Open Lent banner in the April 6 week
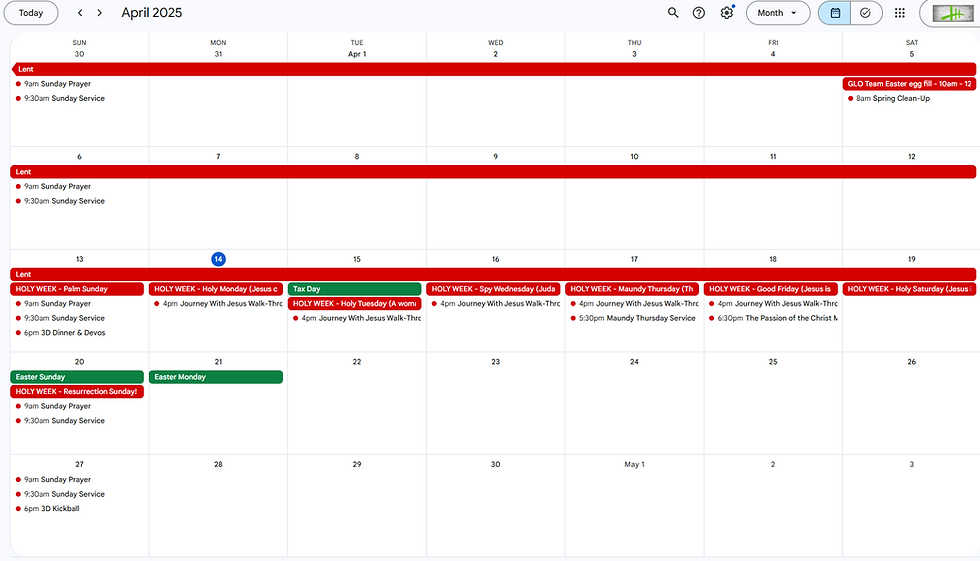The width and height of the screenshot is (980, 561). pyautogui.click(x=494, y=172)
